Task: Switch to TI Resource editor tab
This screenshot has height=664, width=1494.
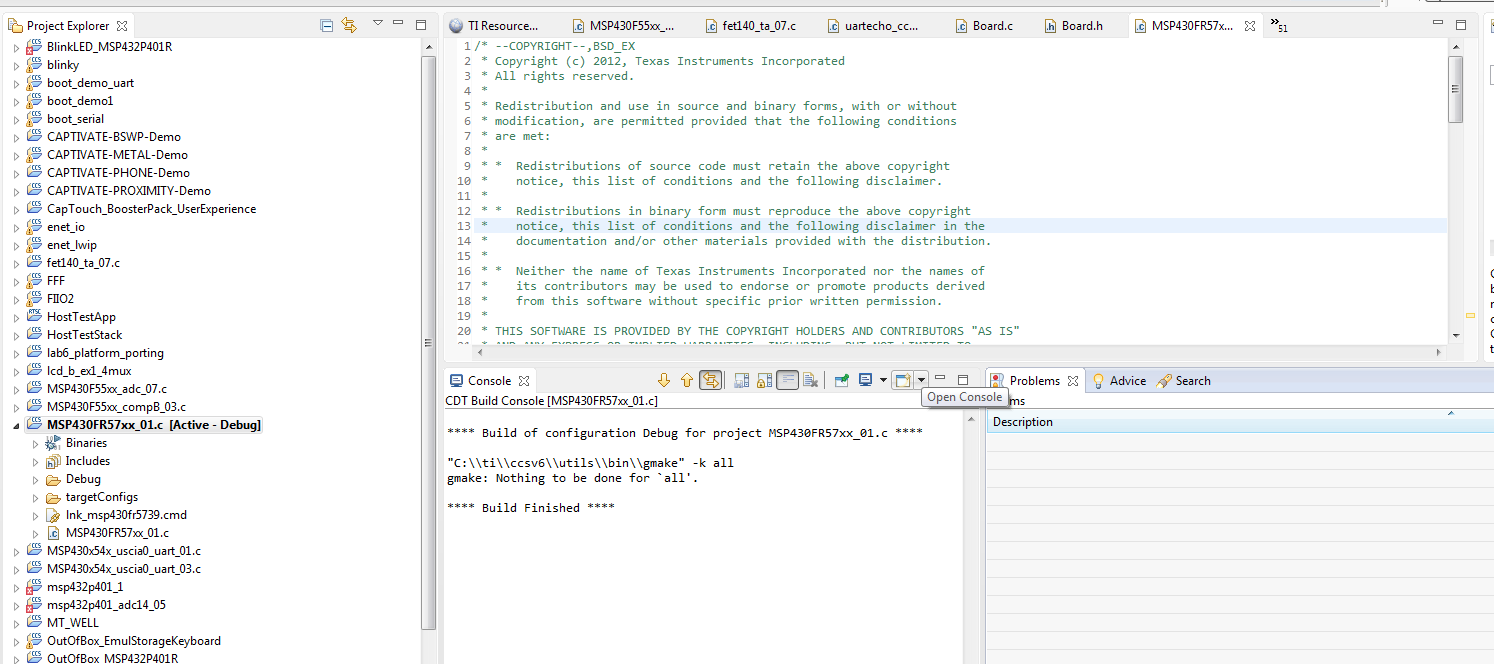Action: pyautogui.click(x=494, y=26)
